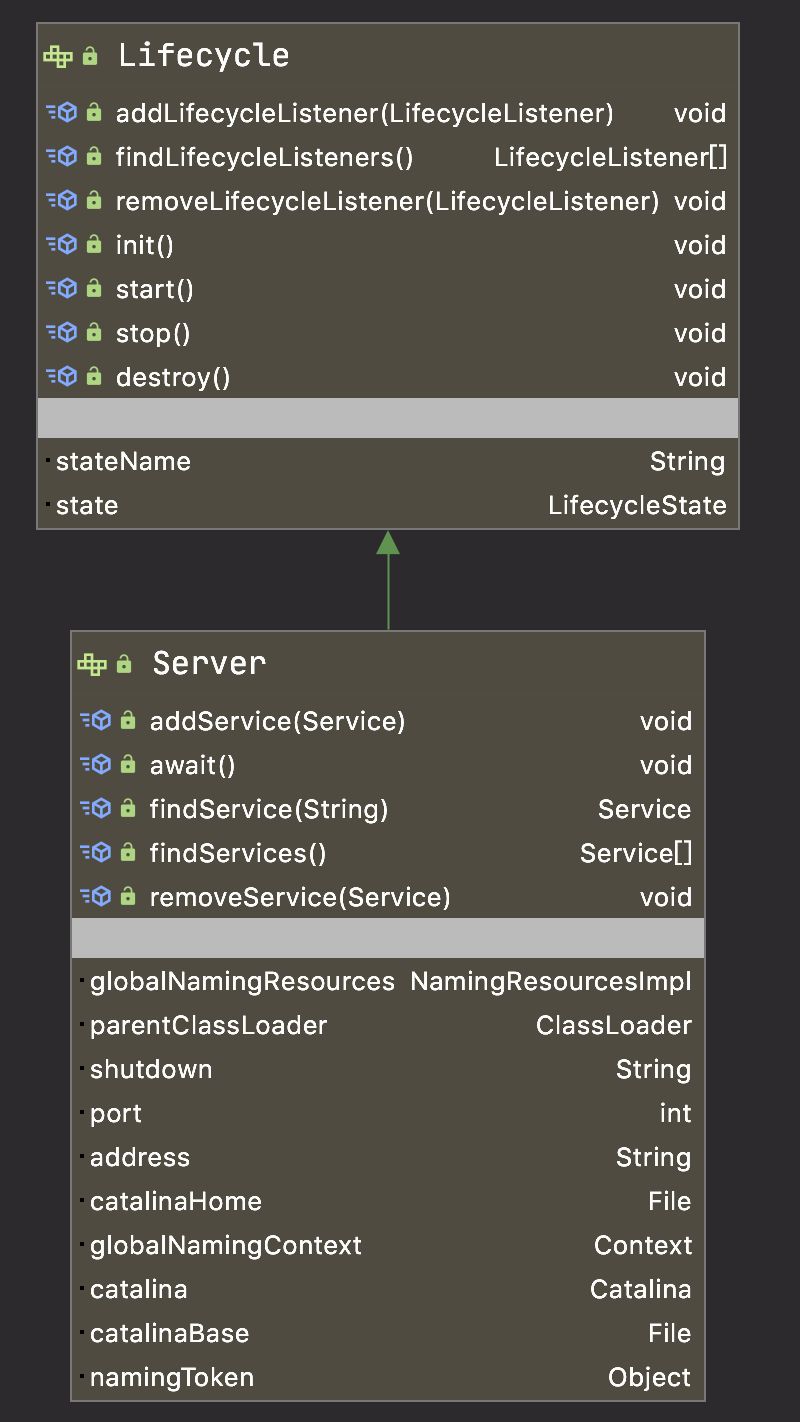Click the Server interface icon
This screenshot has width=800, height=1422.
click(92, 664)
